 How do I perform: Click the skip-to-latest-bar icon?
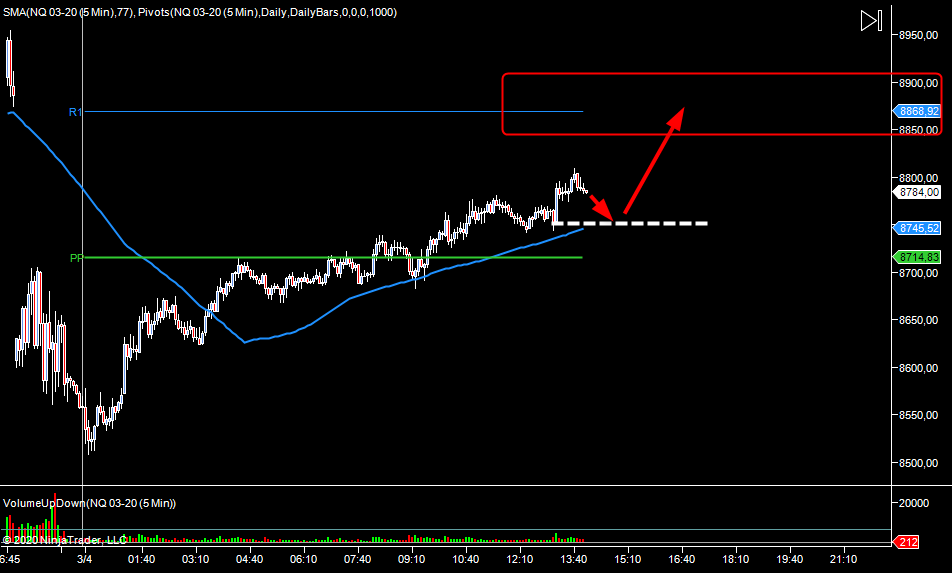[x=870, y=21]
